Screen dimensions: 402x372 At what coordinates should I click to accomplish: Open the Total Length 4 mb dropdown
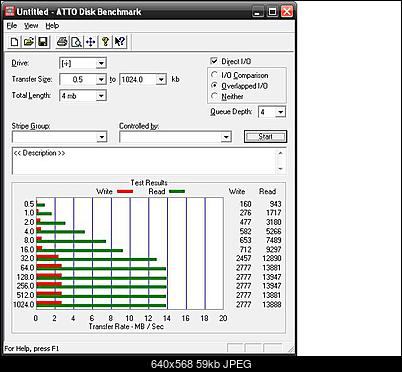[x=101, y=96]
